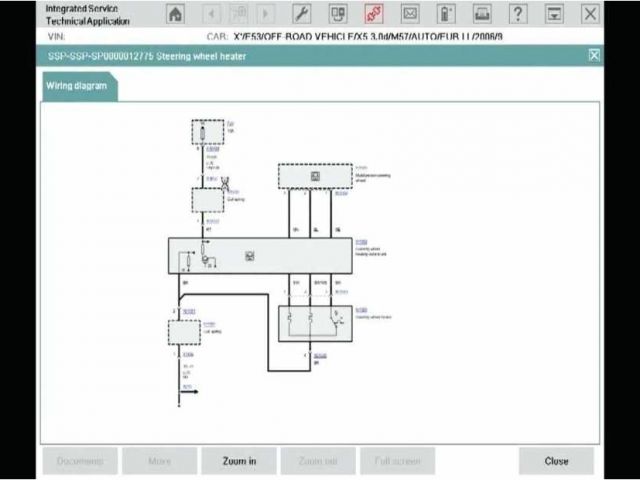This screenshot has height=480, width=640.
Task: Click the red connection link icon
Action: pos(373,14)
